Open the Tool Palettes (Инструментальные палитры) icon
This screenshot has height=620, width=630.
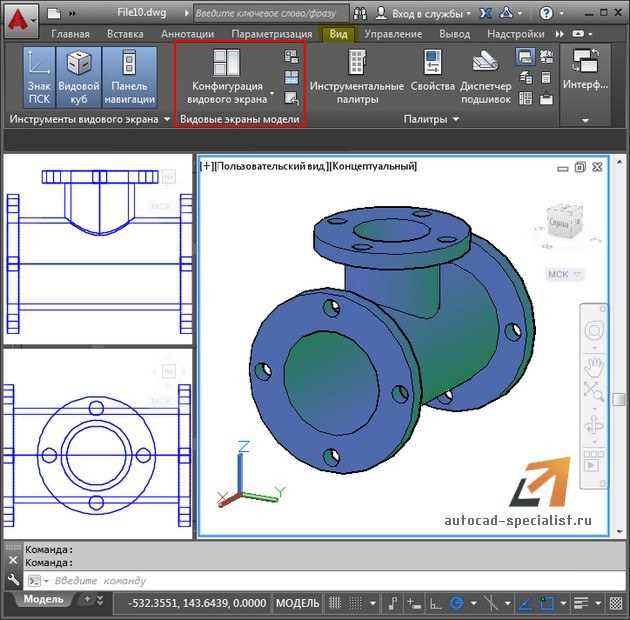(356, 63)
